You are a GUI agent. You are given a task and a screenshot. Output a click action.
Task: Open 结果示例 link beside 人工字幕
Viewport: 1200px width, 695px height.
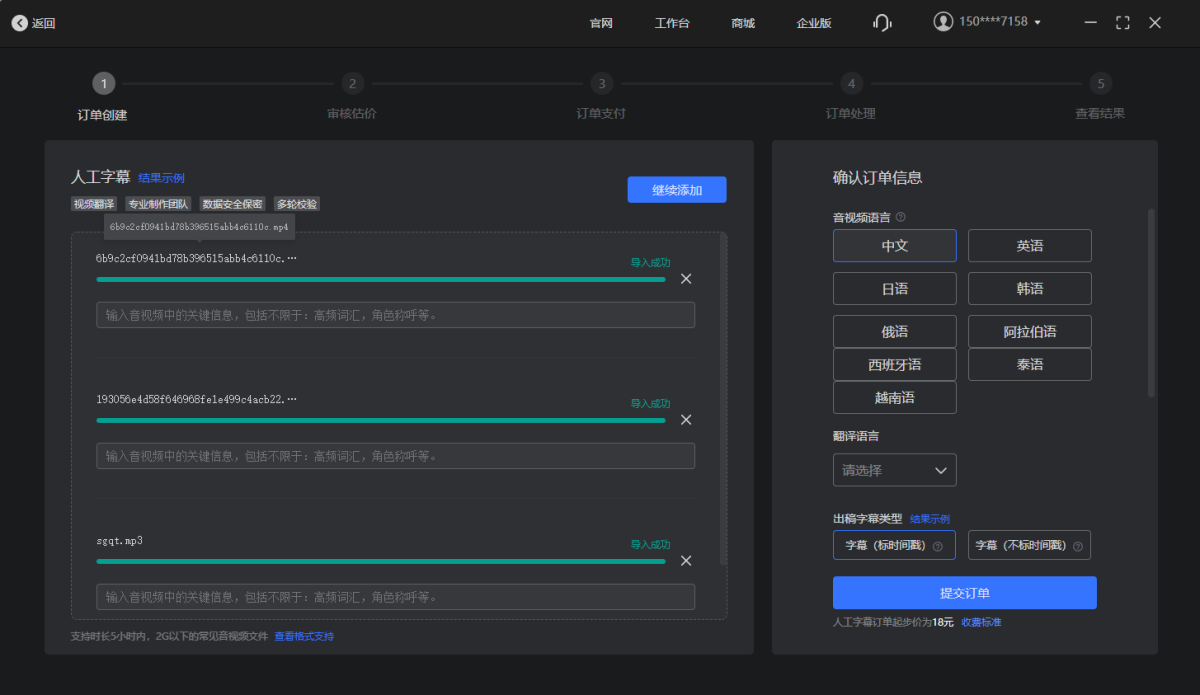coord(161,178)
